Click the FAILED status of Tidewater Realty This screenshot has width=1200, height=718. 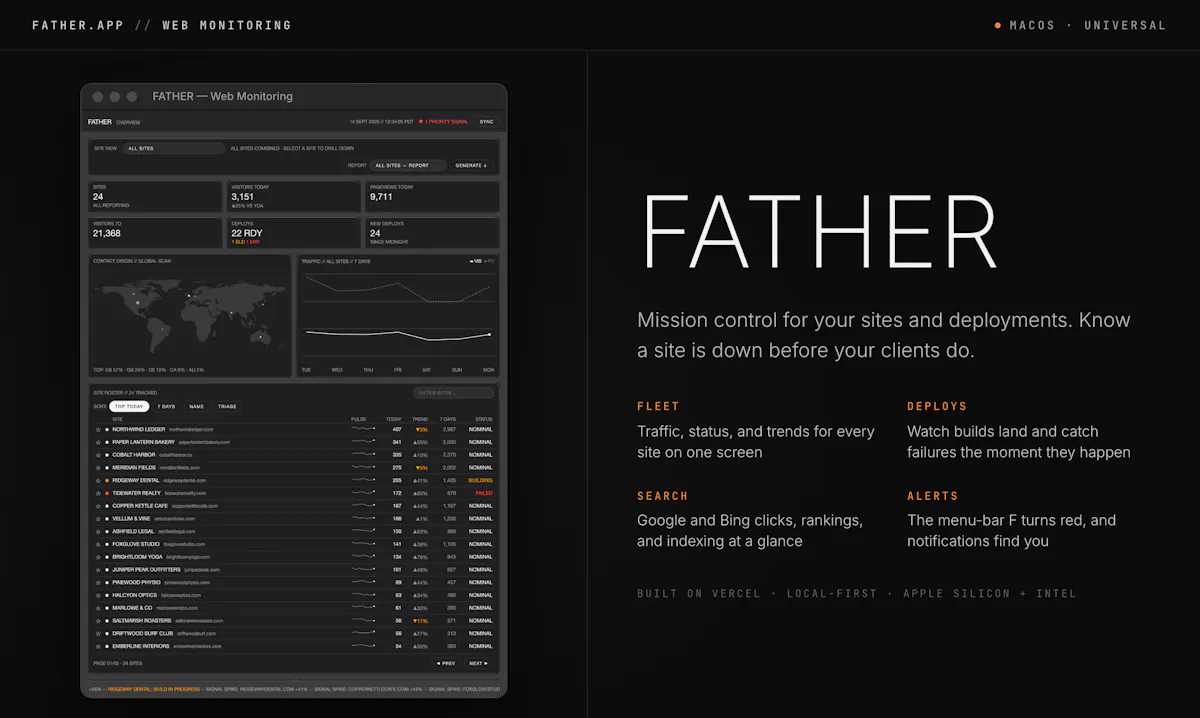point(484,493)
